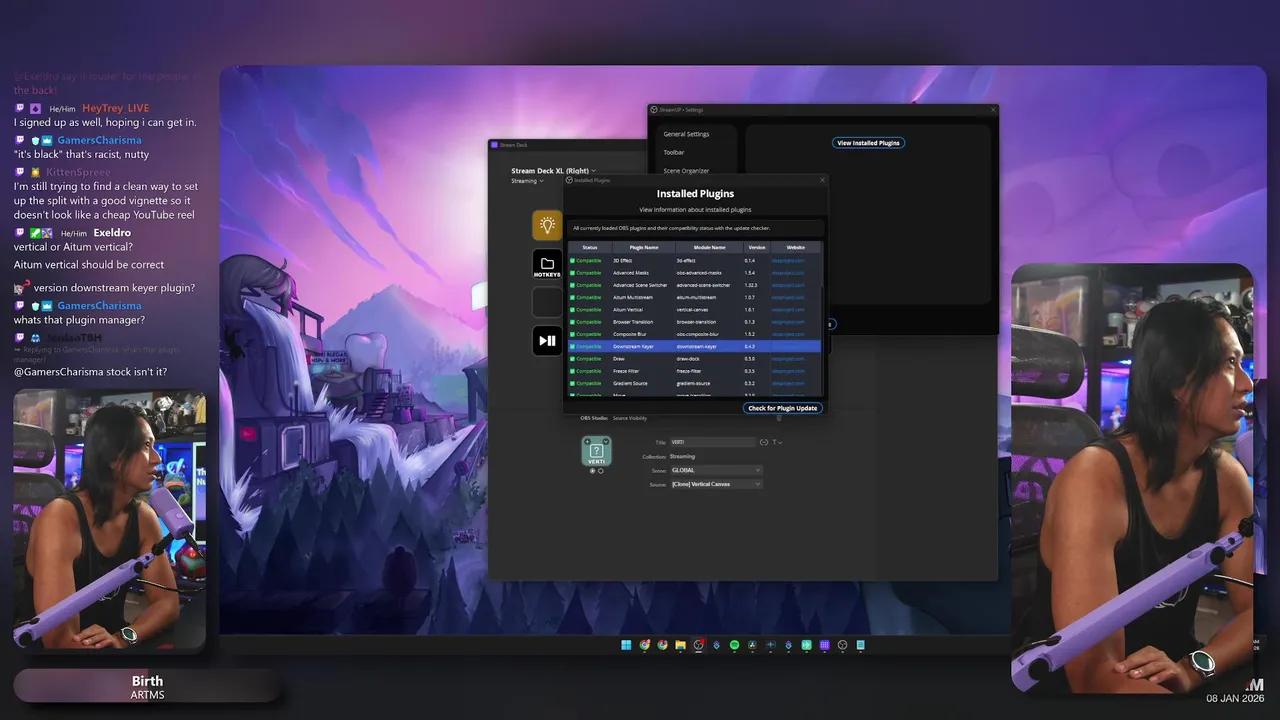1280x720 pixels.
Task: Select first state radio under VERTI icon
Action: click(x=592, y=471)
